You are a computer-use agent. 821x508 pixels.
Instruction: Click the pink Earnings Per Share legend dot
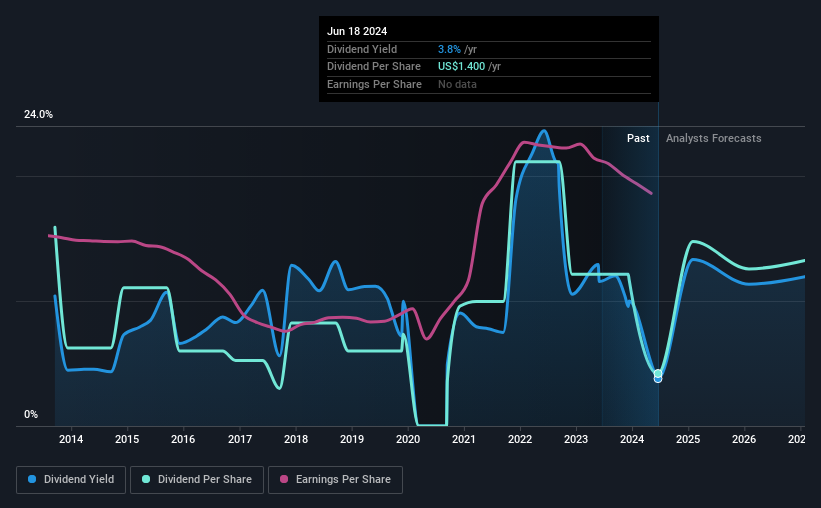pos(284,479)
